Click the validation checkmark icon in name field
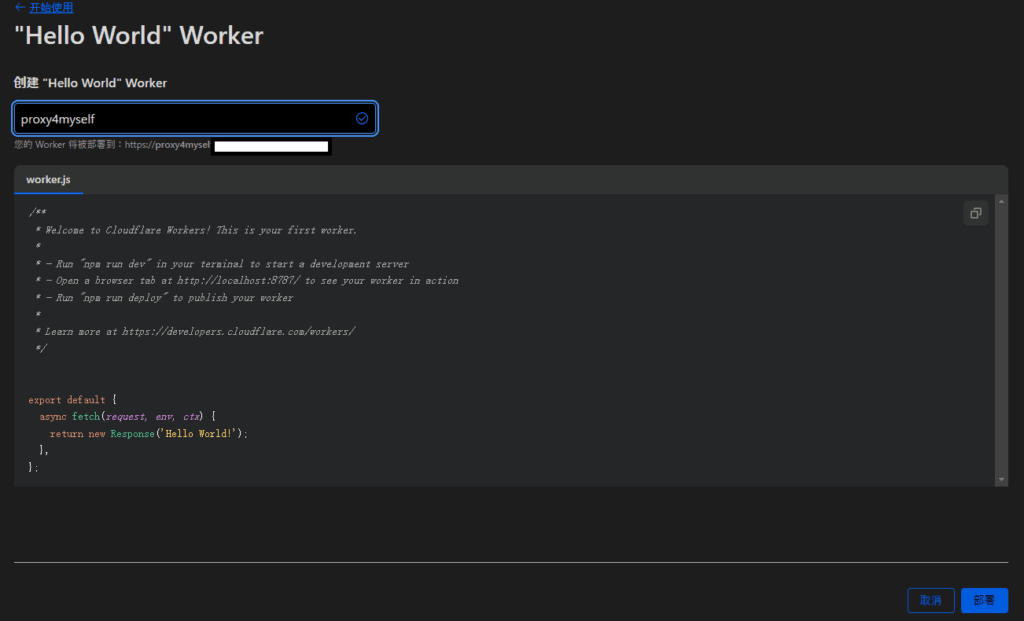The height and width of the screenshot is (621, 1024). (362, 118)
